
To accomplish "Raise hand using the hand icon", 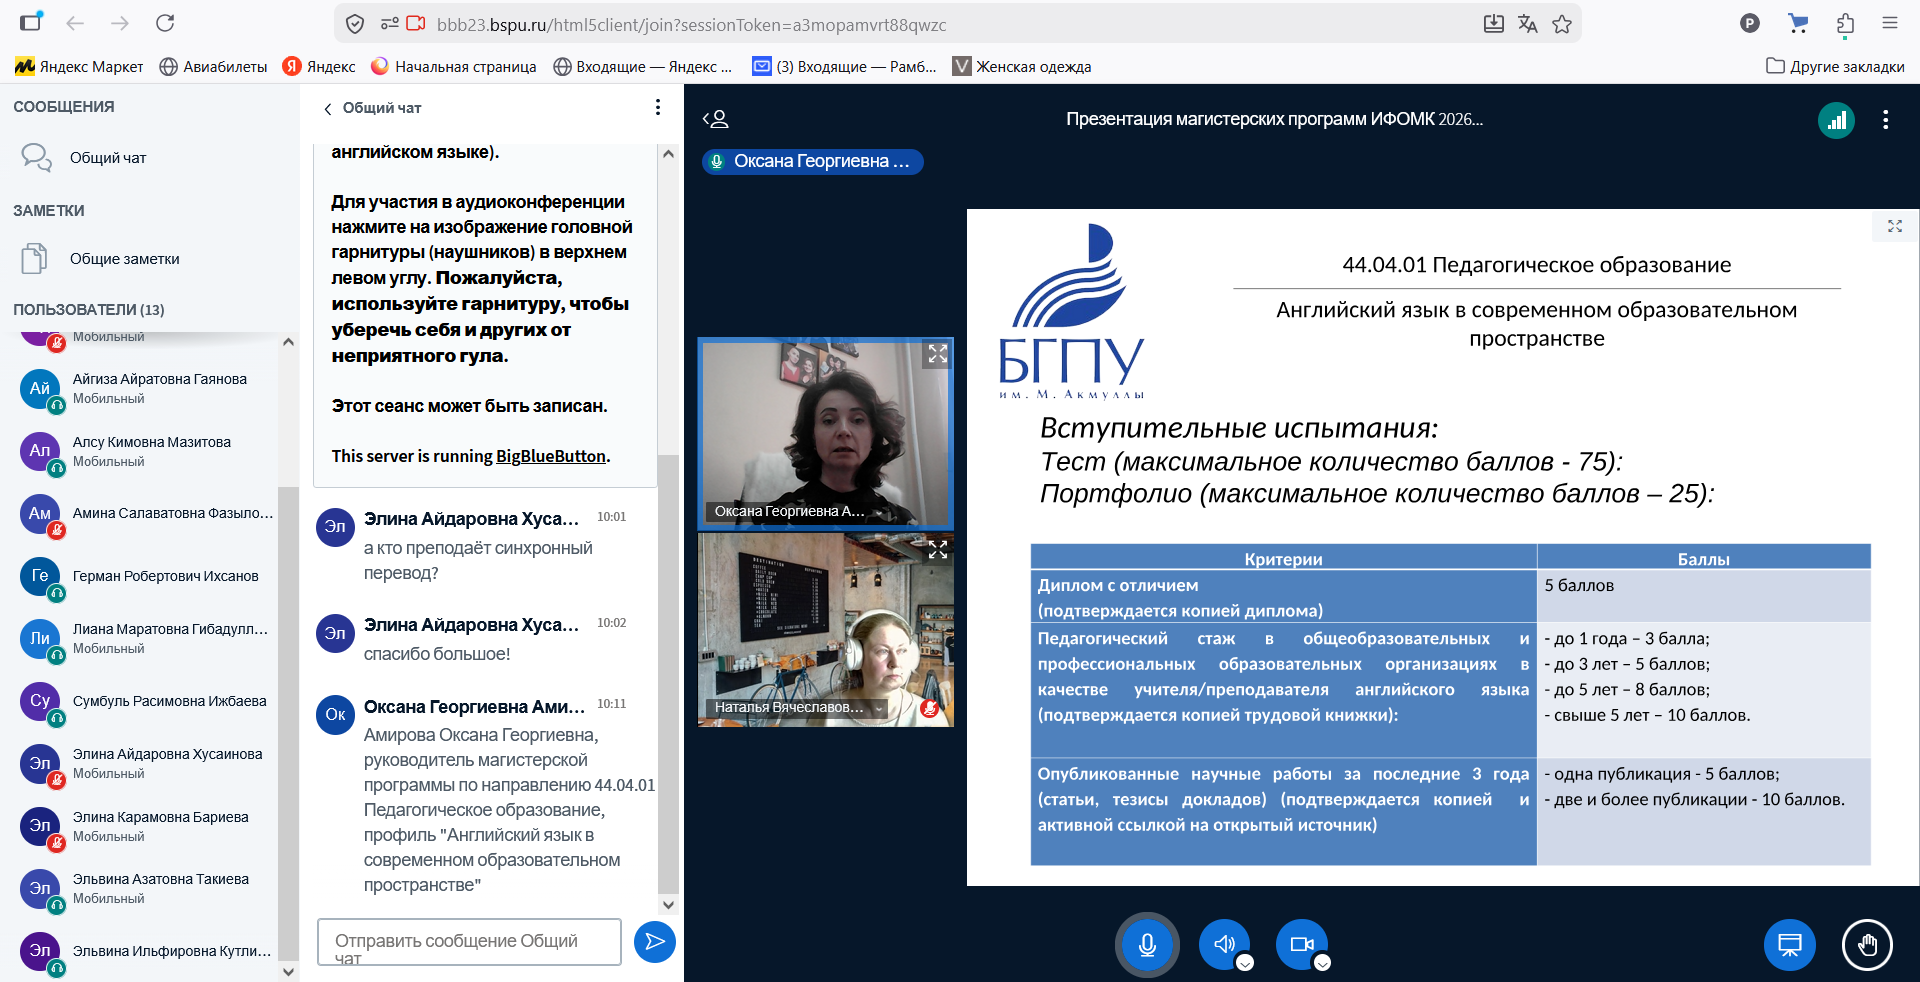I will click(x=1867, y=944).
